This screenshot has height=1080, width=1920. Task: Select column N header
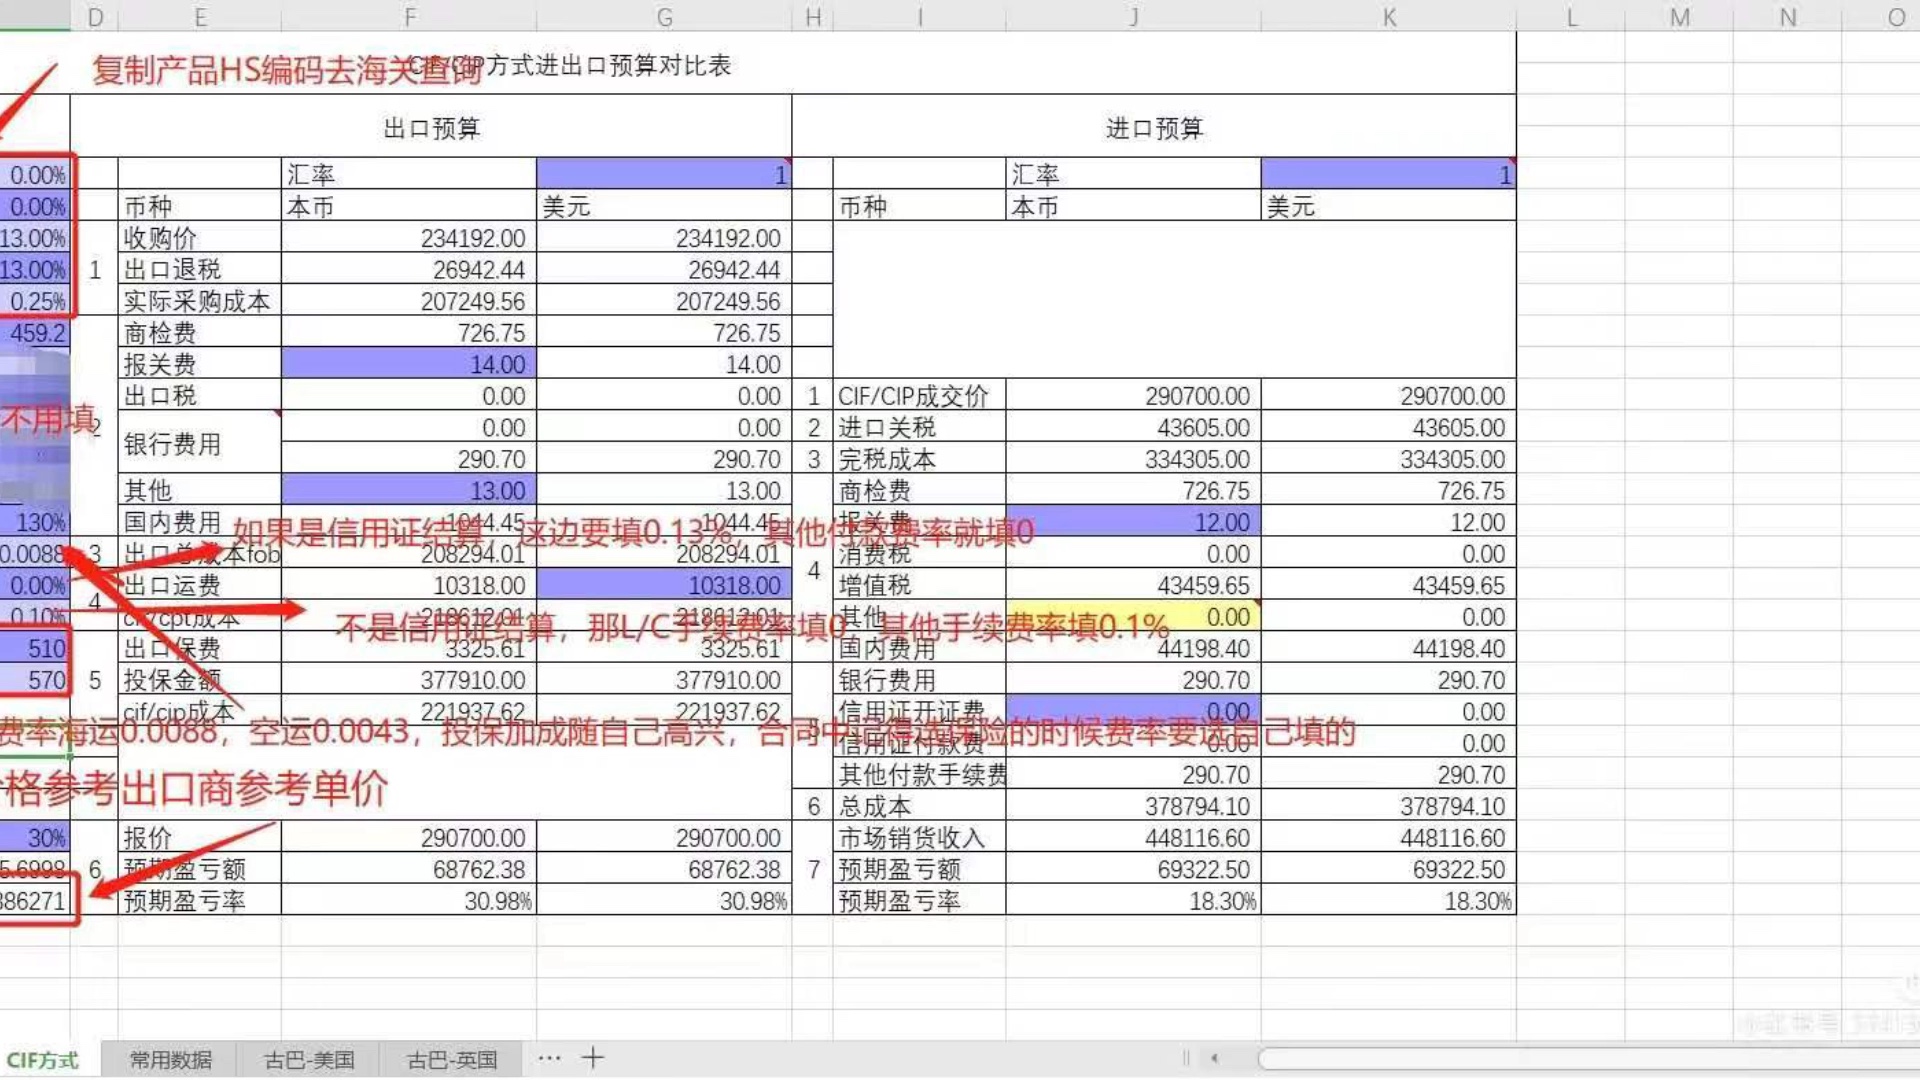[x=1788, y=17]
